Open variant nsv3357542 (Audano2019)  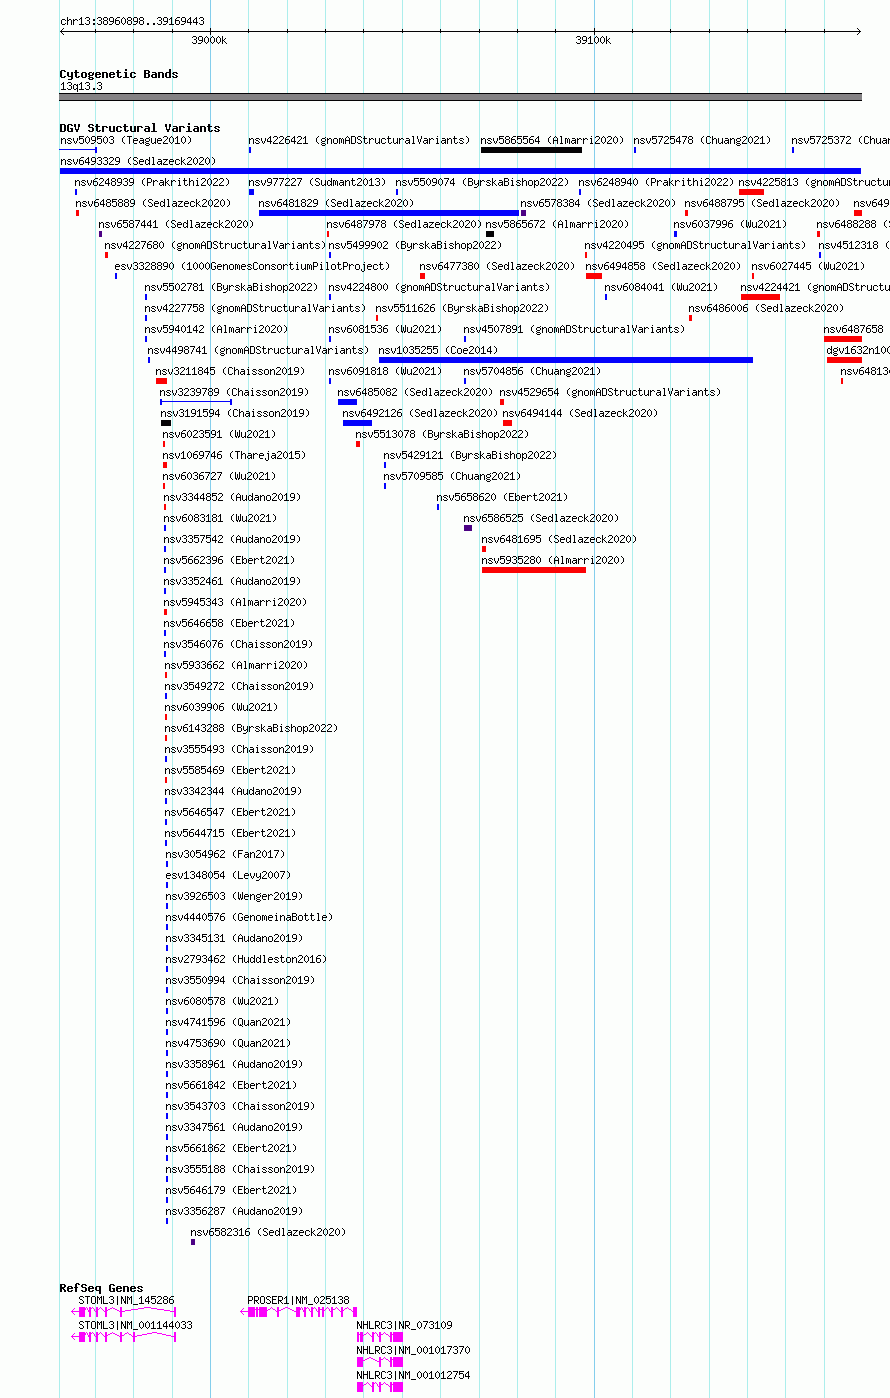233,540
